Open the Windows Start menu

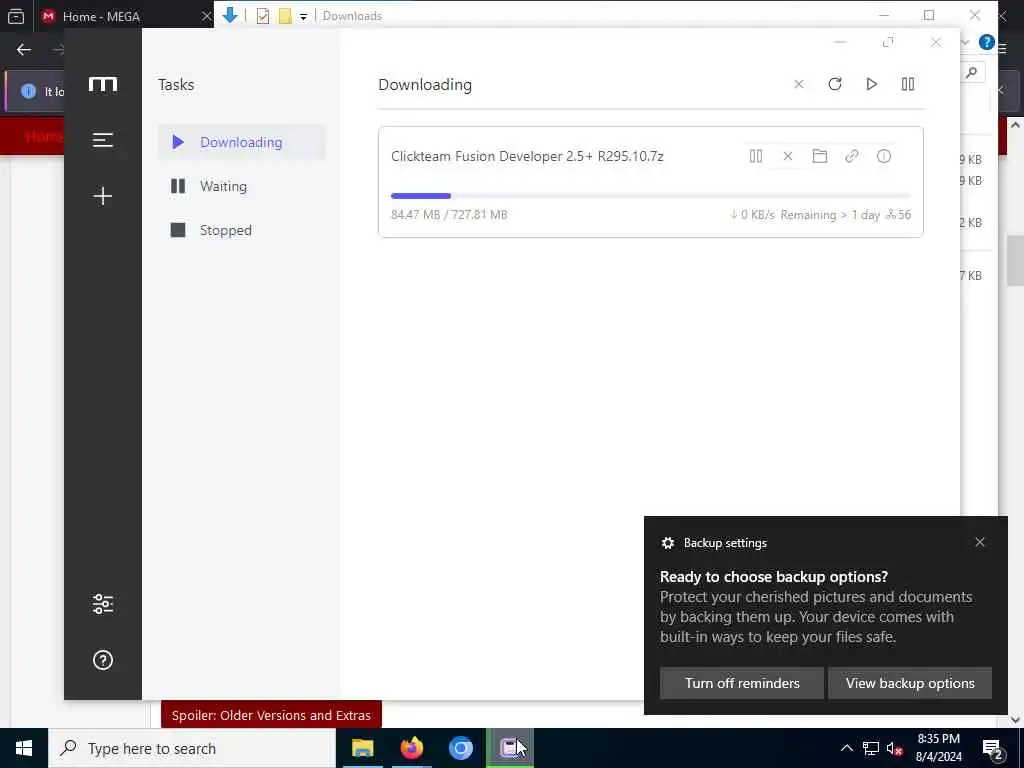pyautogui.click(x=24, y=748)
